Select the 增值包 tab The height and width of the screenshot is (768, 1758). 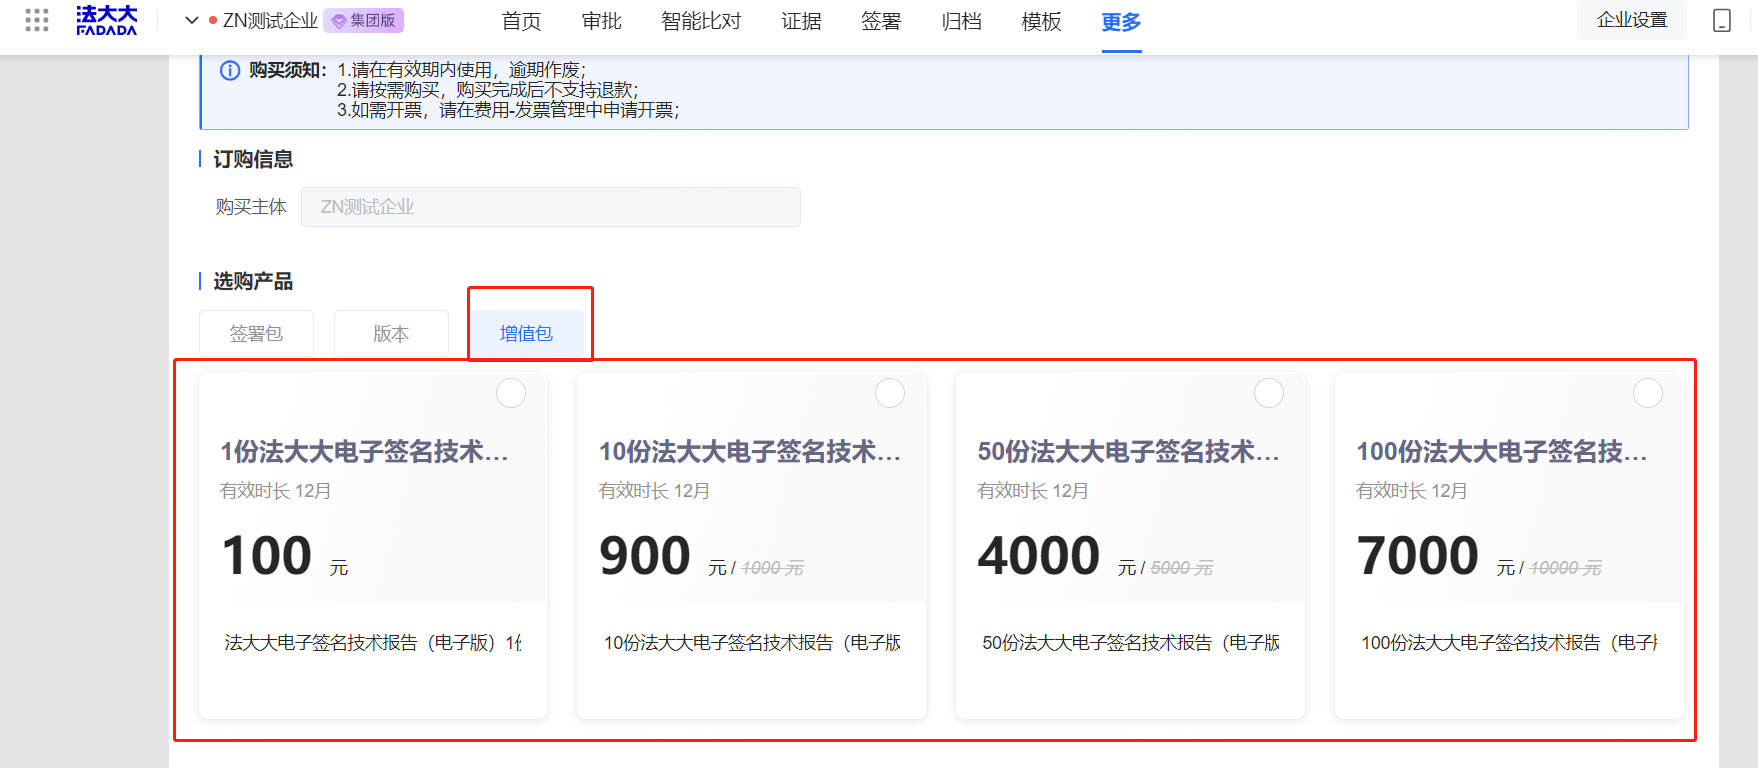click(x=526, y=333)
